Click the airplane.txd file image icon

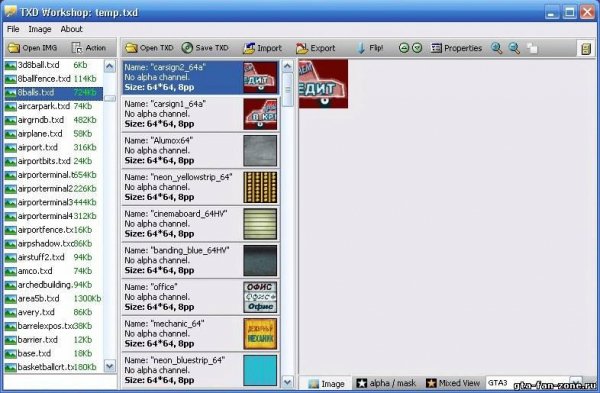tap(10, 134)
